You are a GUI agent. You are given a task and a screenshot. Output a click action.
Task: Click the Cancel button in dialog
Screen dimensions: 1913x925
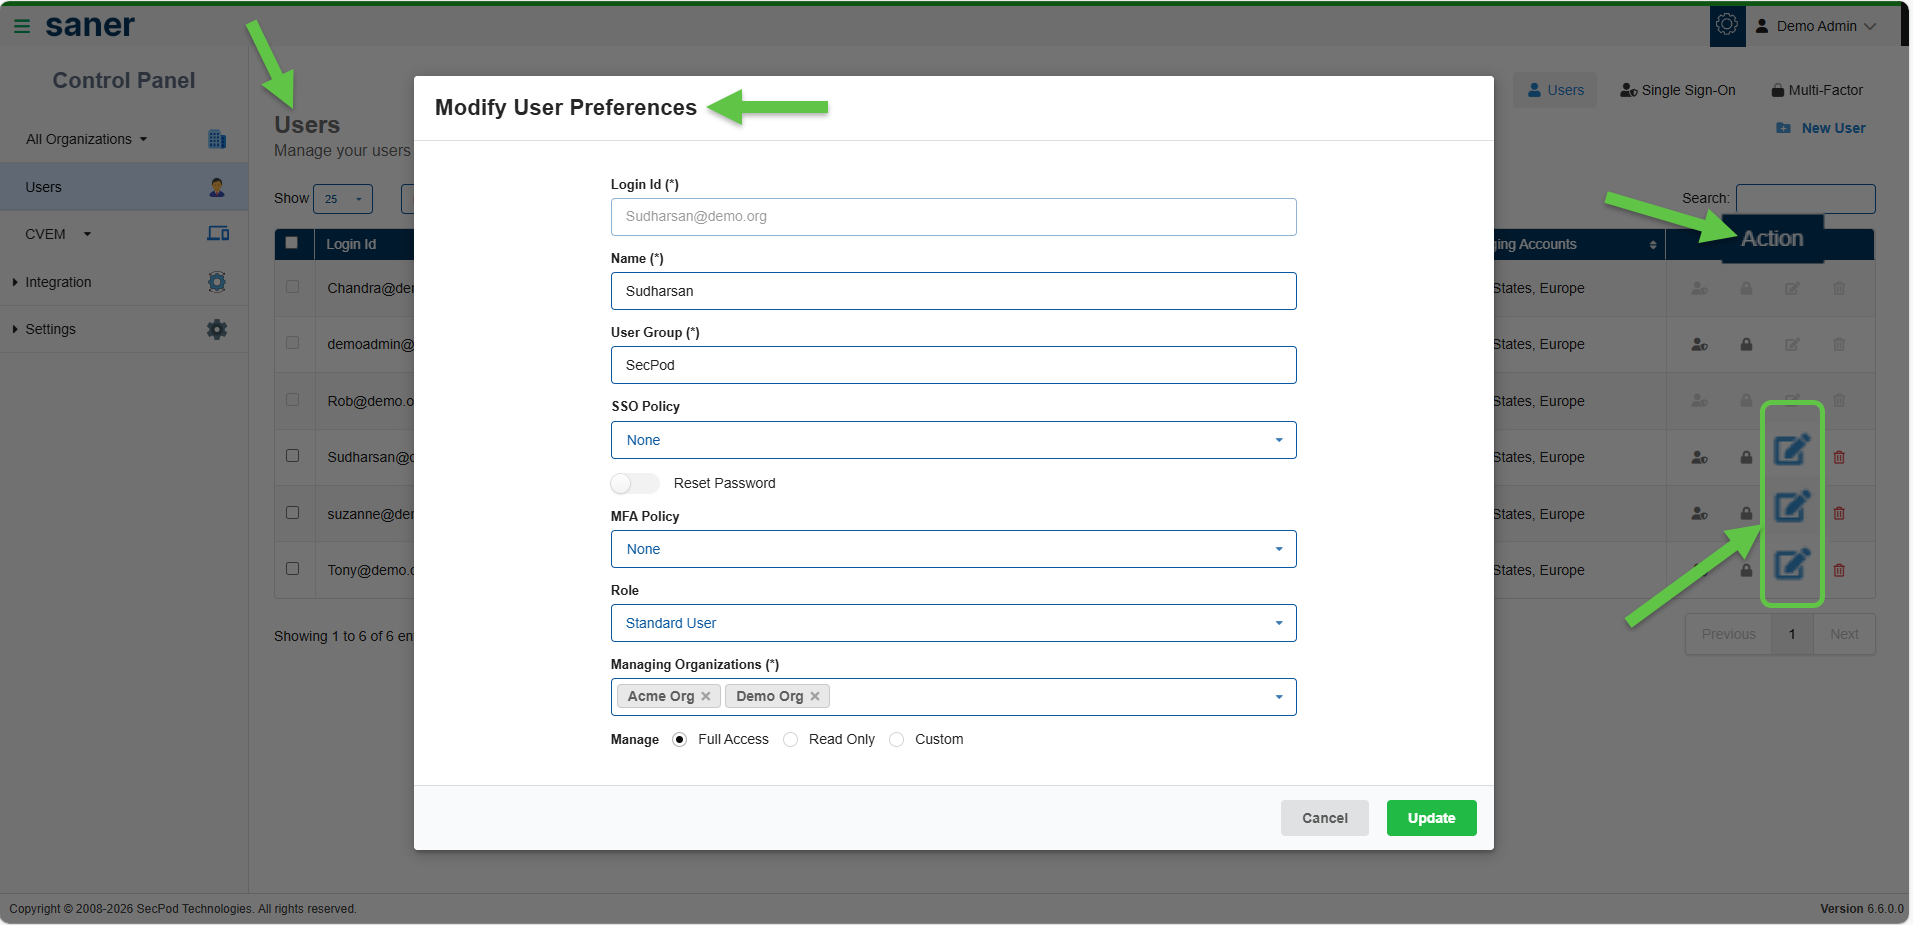[x=1324, y=819]
